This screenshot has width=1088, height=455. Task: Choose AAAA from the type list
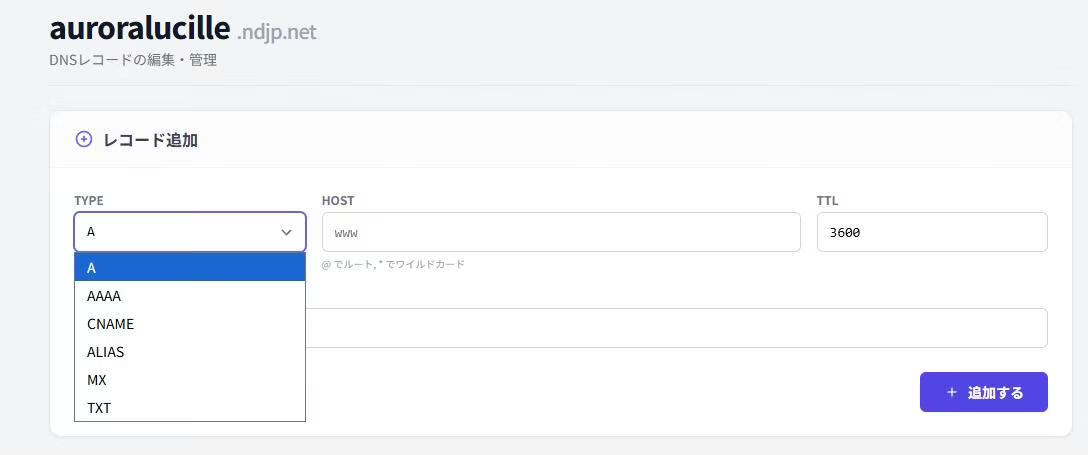pos(190,296)
